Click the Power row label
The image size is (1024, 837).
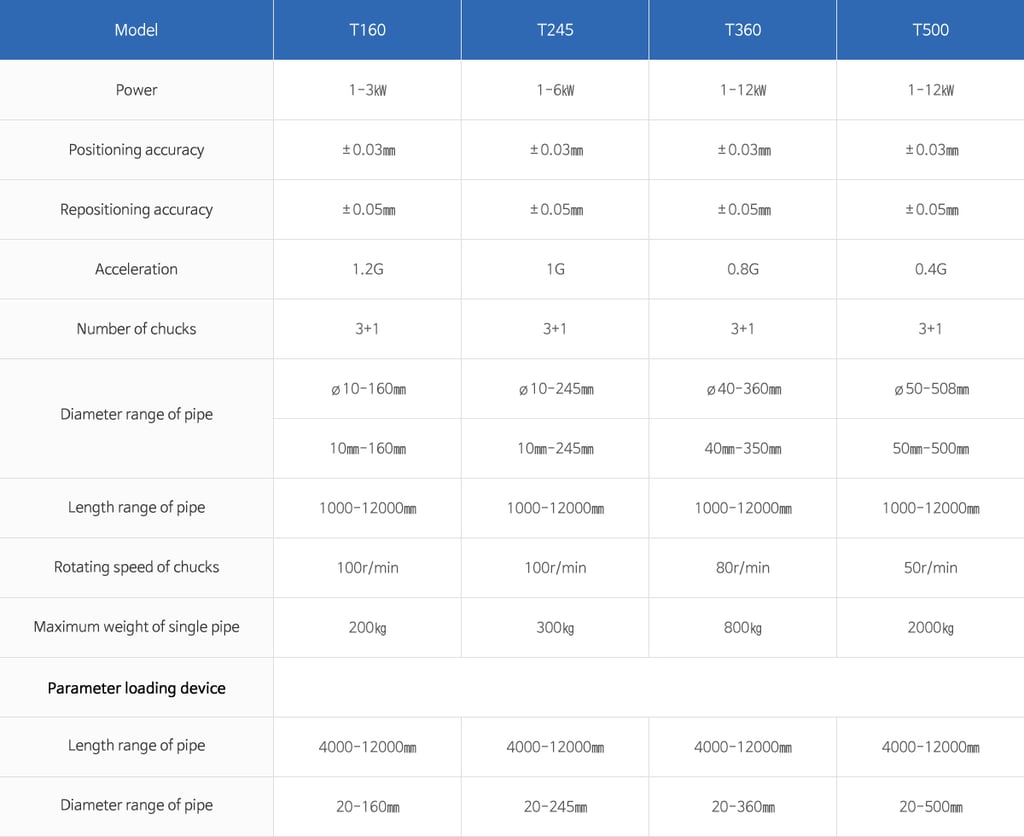(x=136, y=90)
